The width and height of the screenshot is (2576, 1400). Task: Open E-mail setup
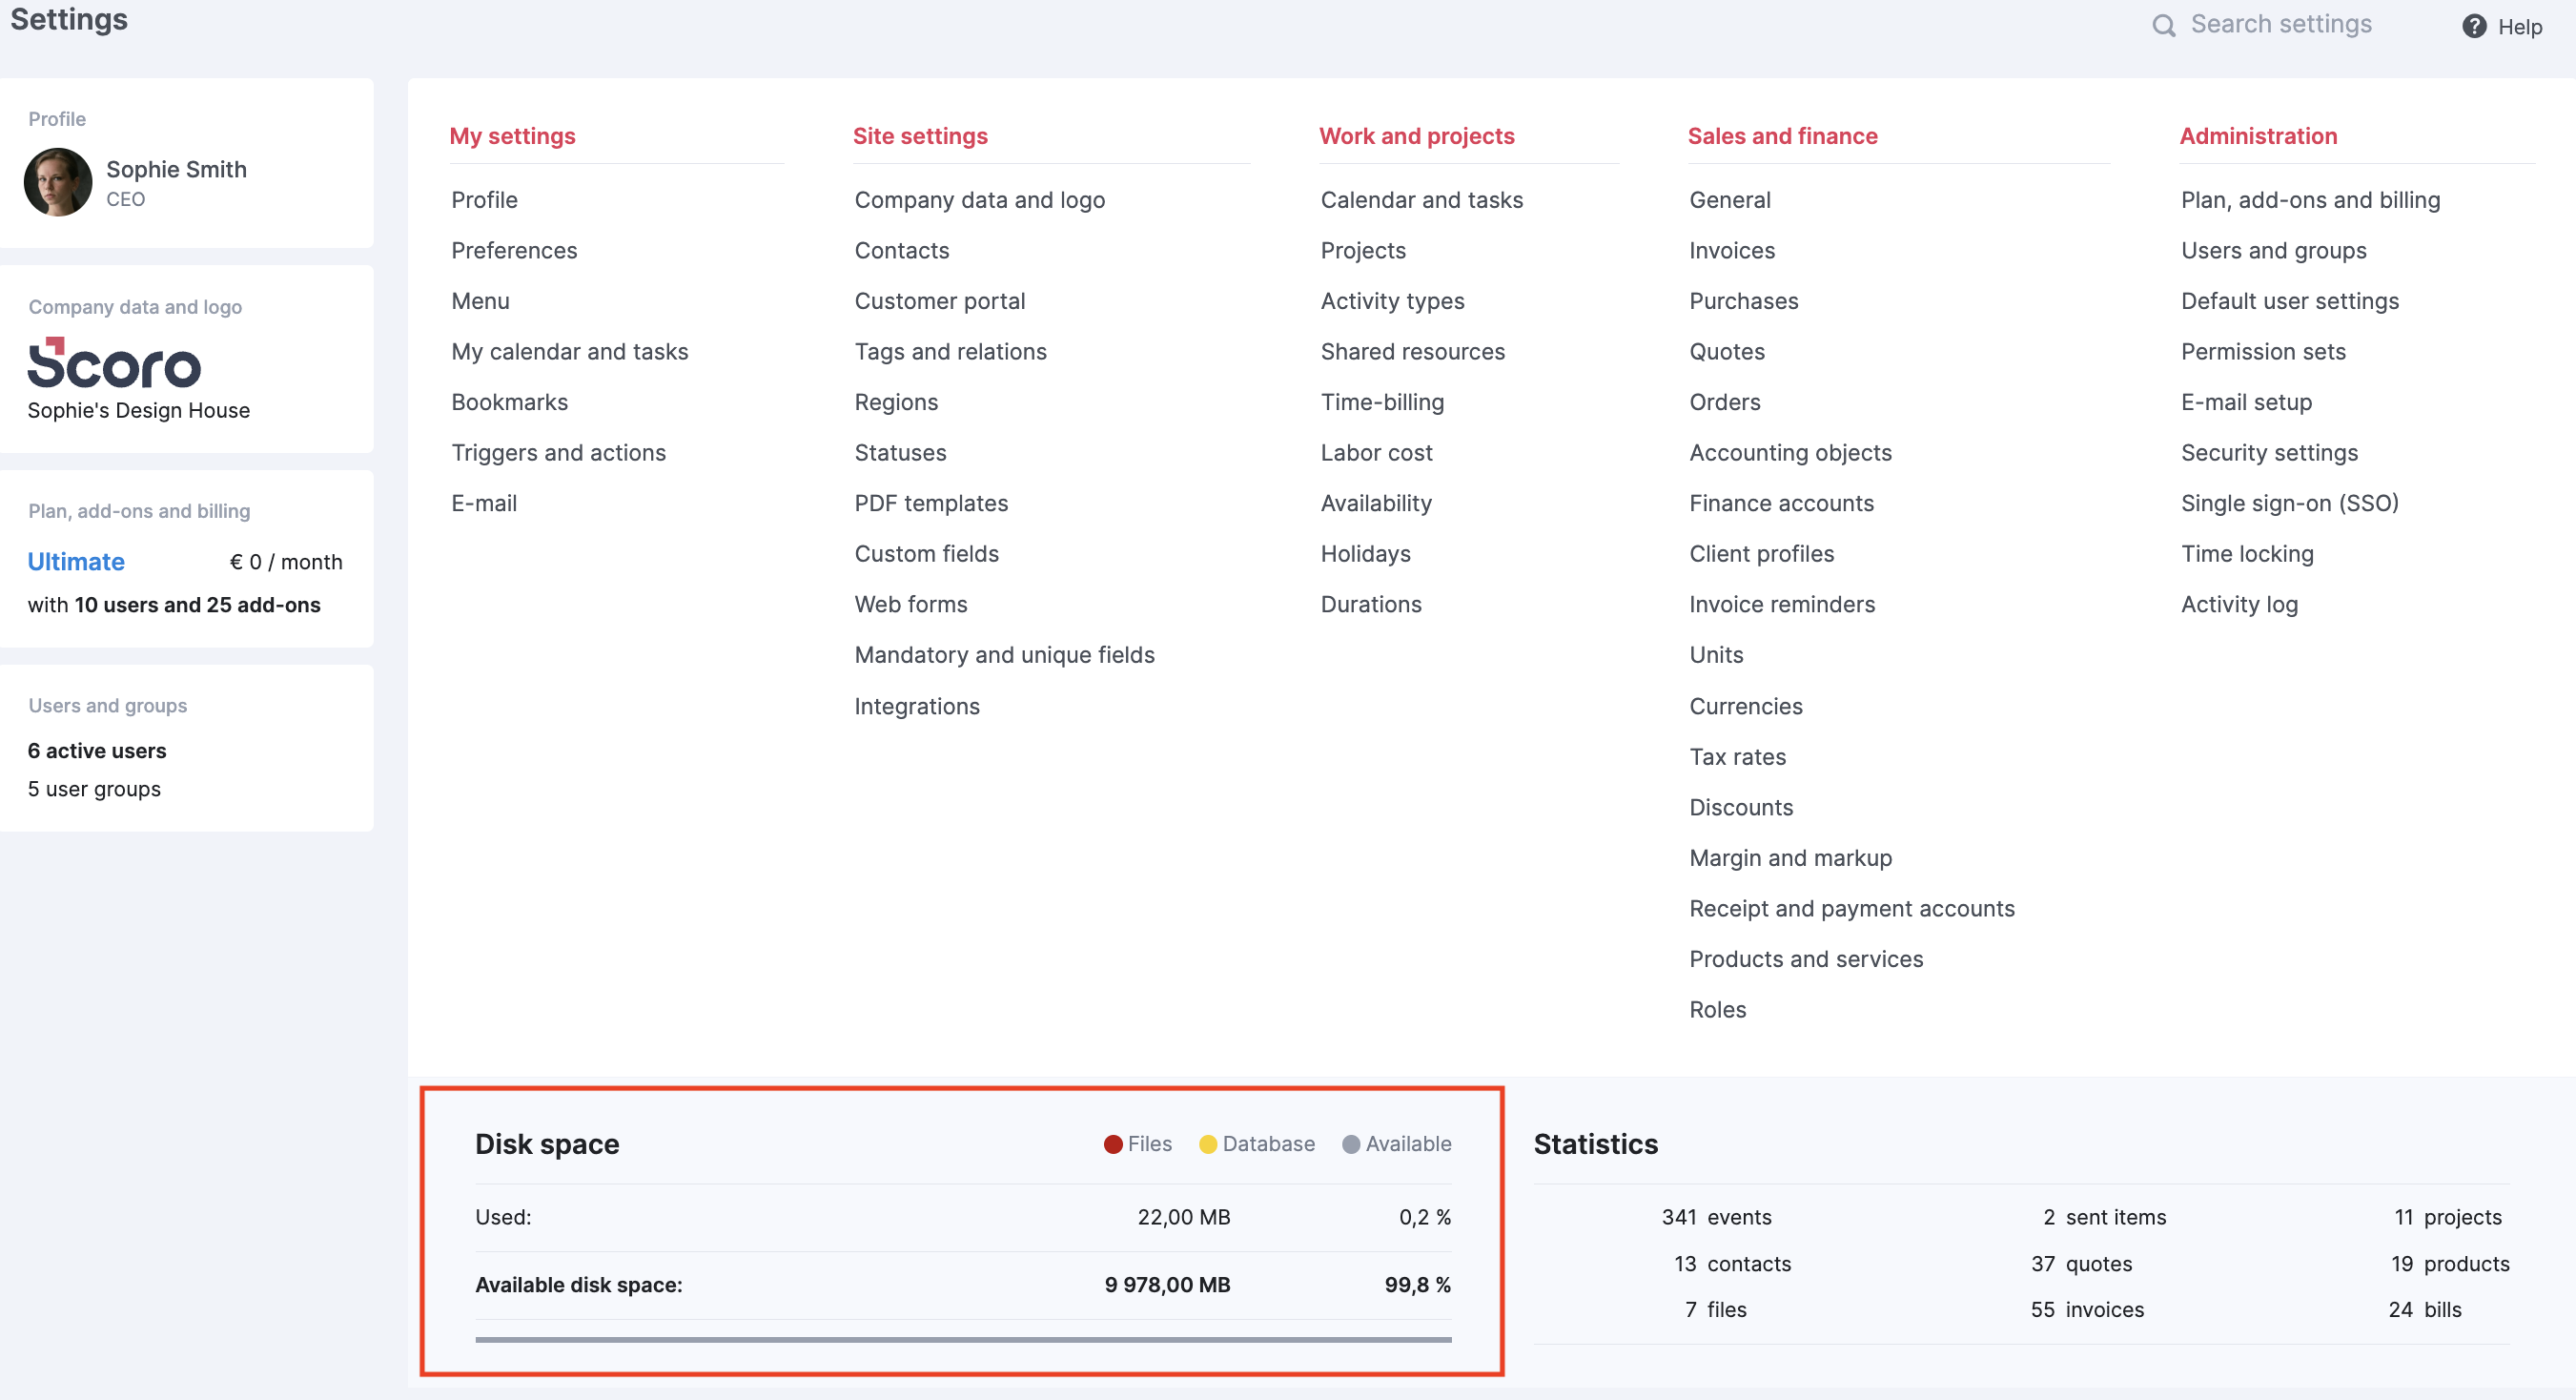[2246, 402]
